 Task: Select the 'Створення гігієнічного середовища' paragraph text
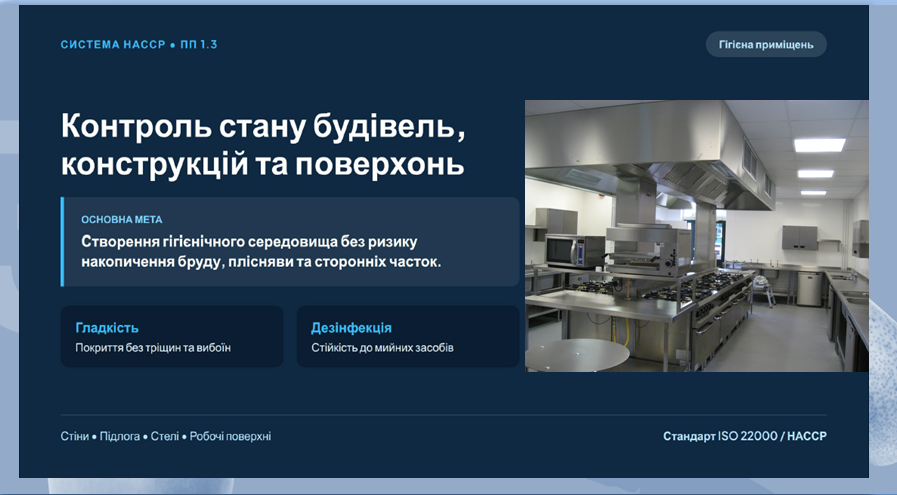click(261, 252)
